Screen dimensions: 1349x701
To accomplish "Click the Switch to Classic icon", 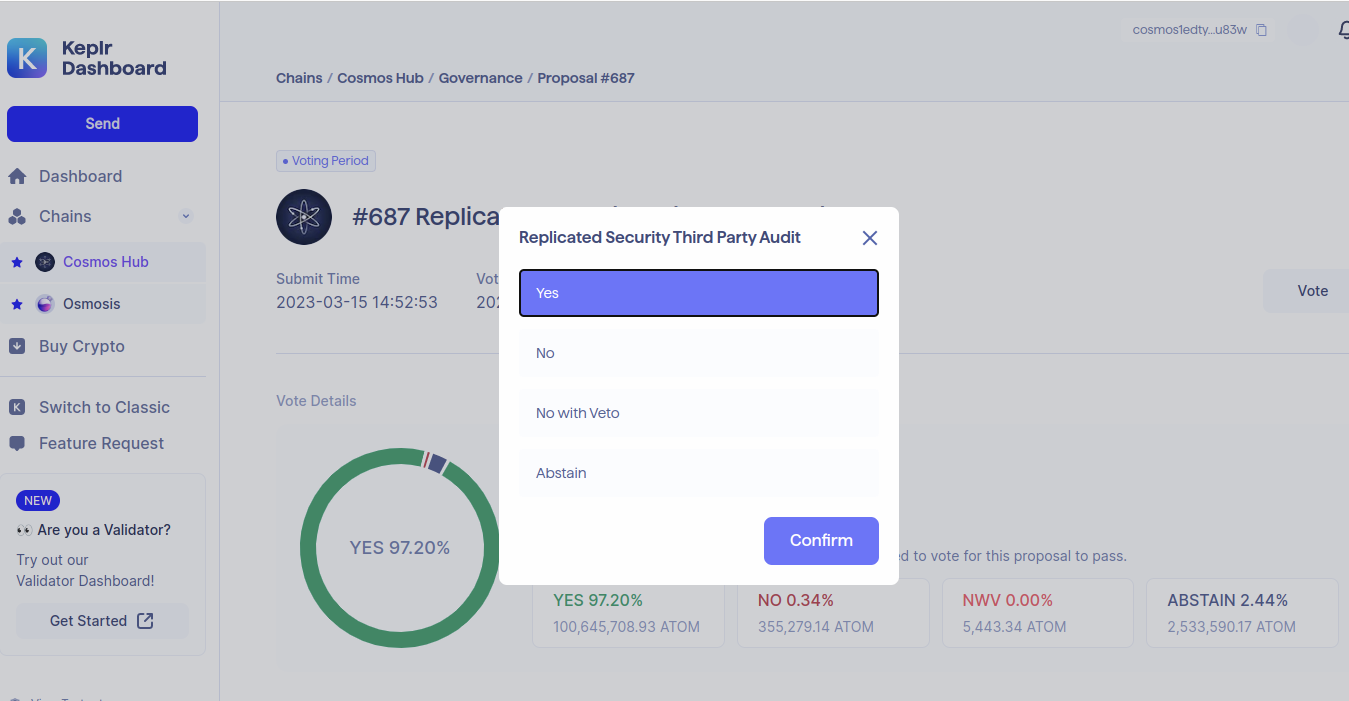I will pos(17,407).
